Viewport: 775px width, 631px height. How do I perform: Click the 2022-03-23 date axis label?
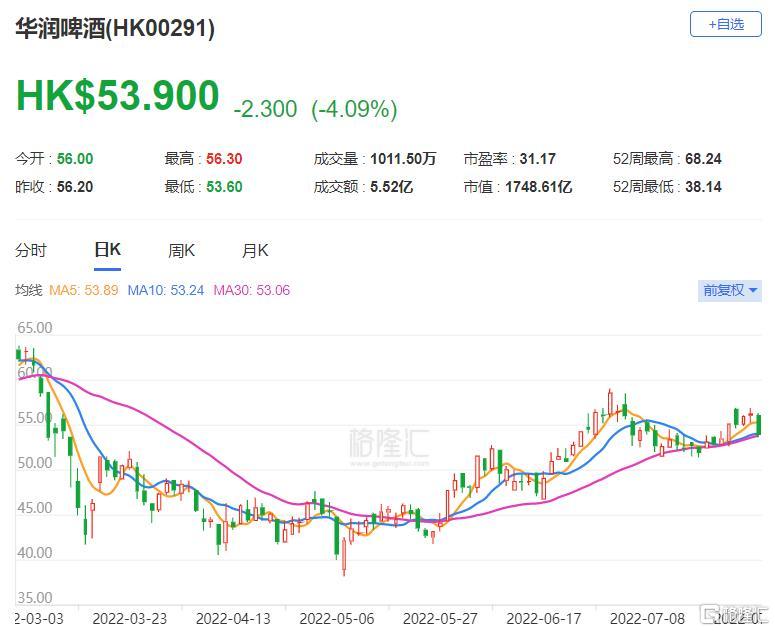[x=130, y=619]
